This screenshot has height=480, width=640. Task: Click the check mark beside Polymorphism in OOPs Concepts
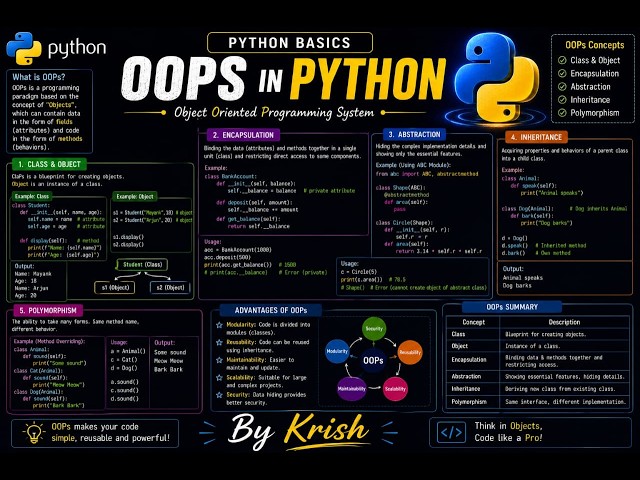point(562,113)
